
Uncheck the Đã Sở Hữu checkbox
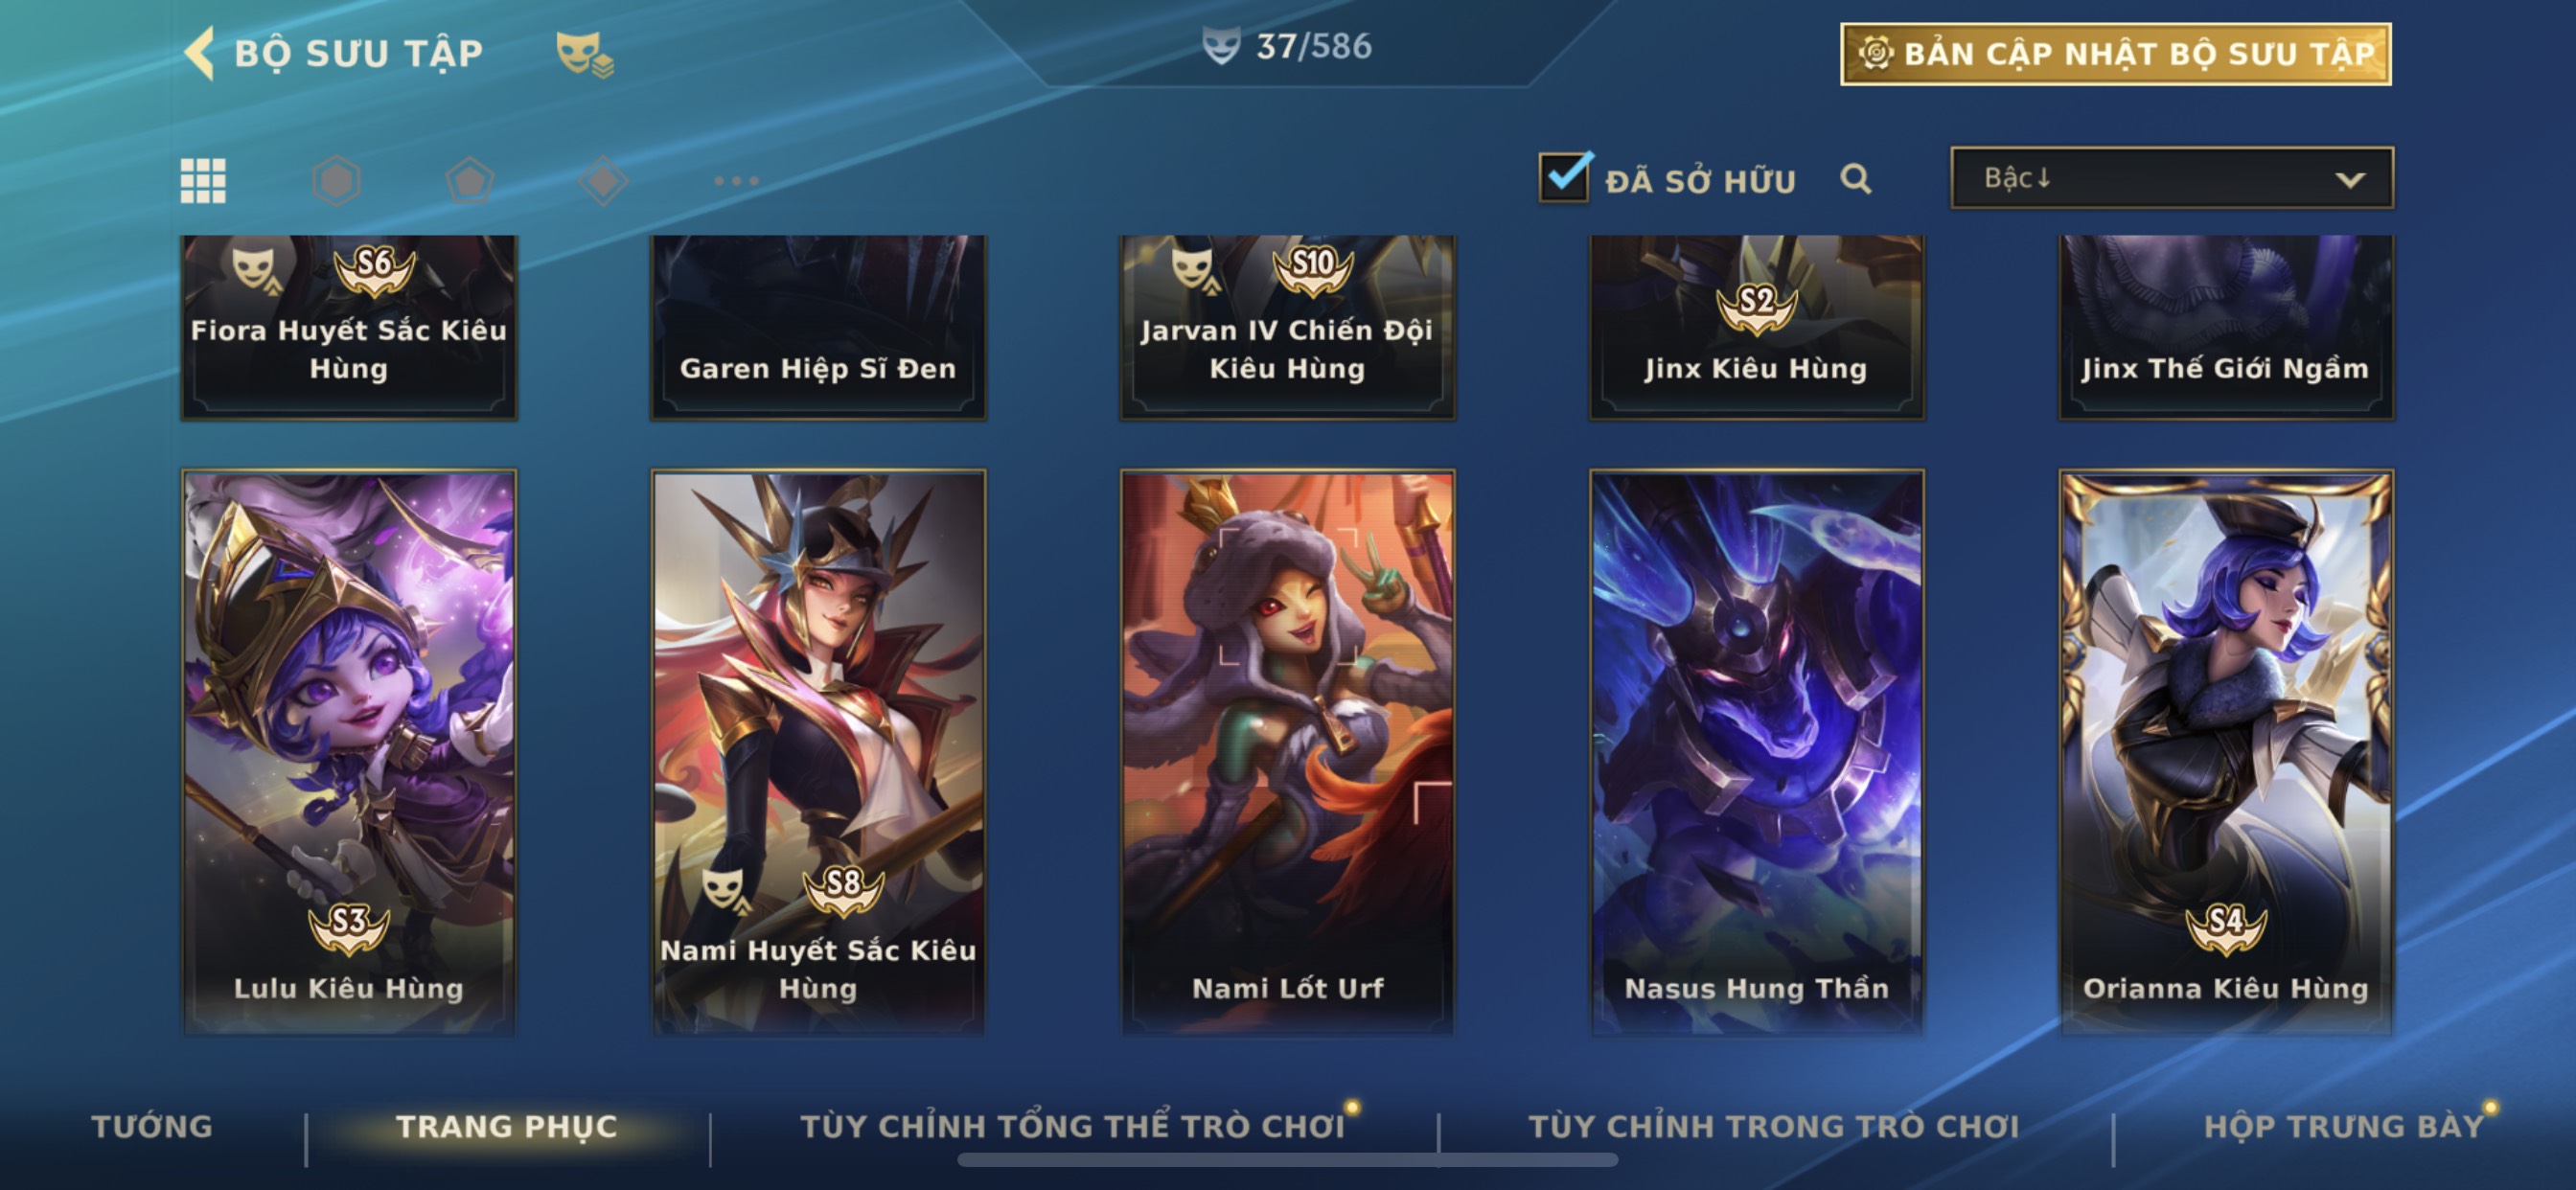[1564, 178]
